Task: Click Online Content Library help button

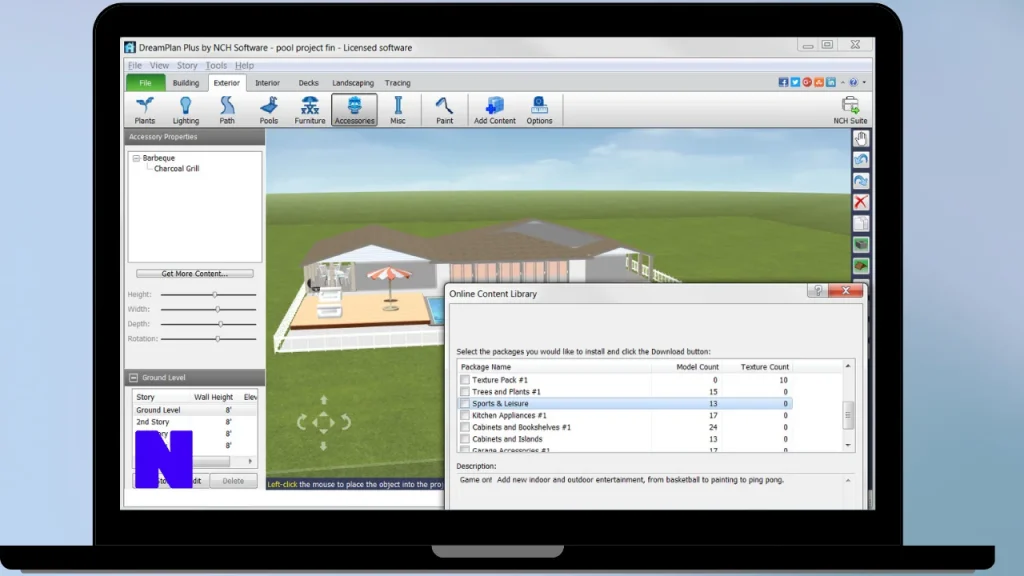Action: pos(817,291)
